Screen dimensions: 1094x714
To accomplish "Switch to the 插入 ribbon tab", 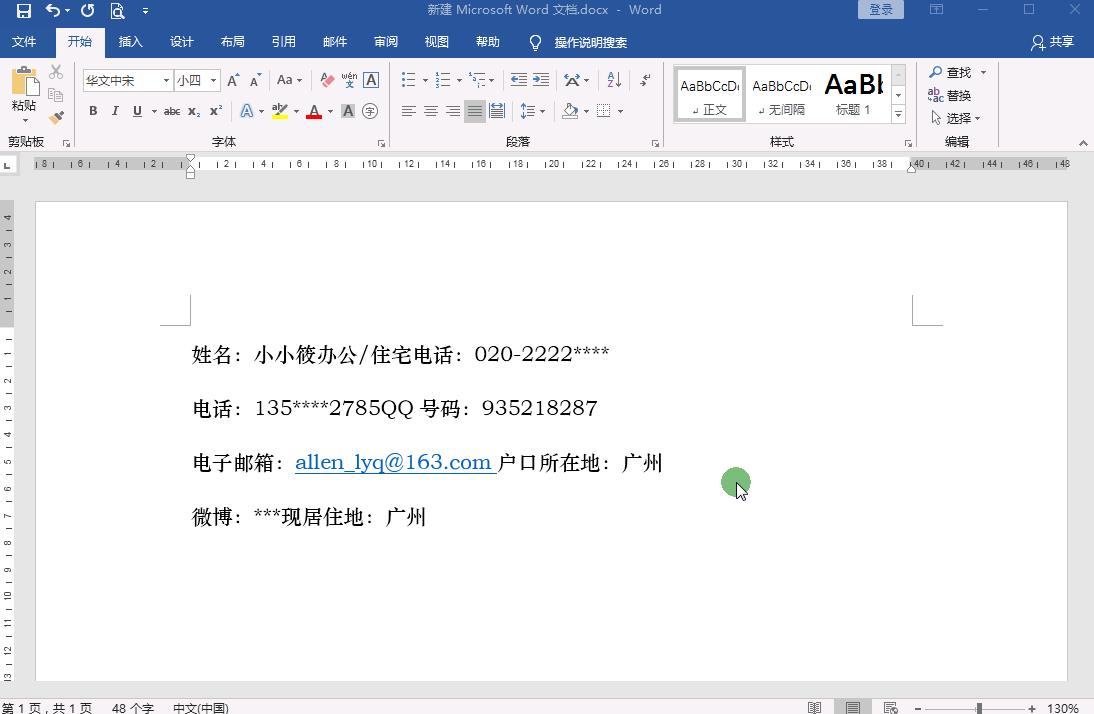I will (130, 42).
